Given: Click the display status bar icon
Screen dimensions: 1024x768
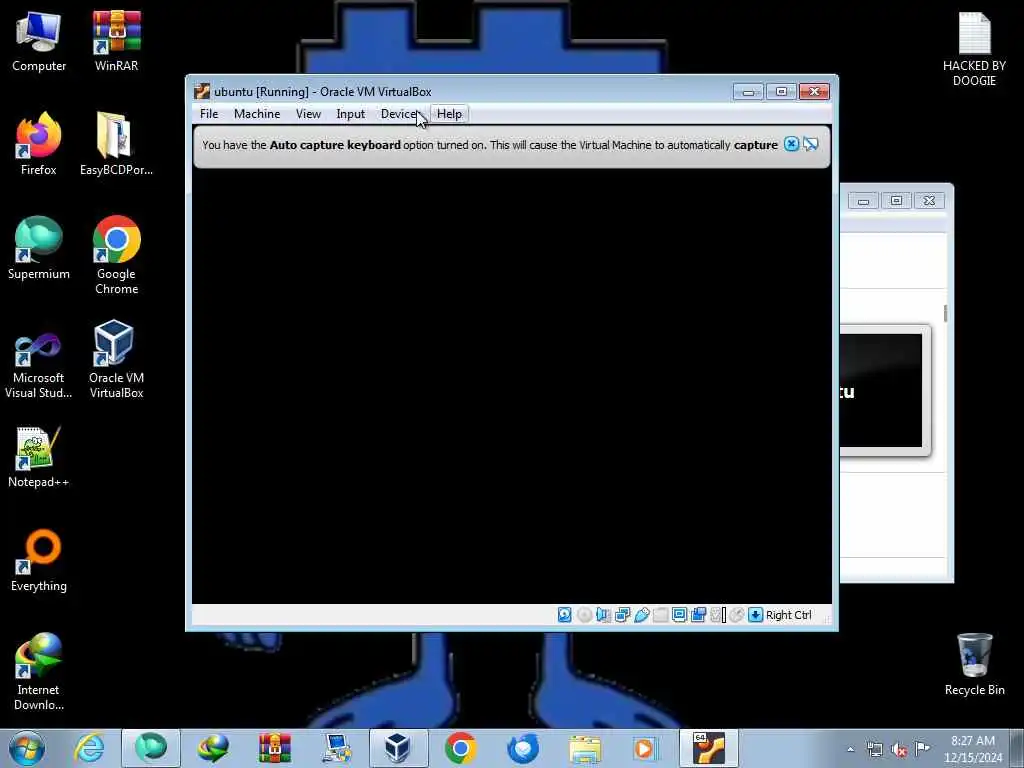Looking at the screenshot, I should pyautogui.click(x=679, y=615).
